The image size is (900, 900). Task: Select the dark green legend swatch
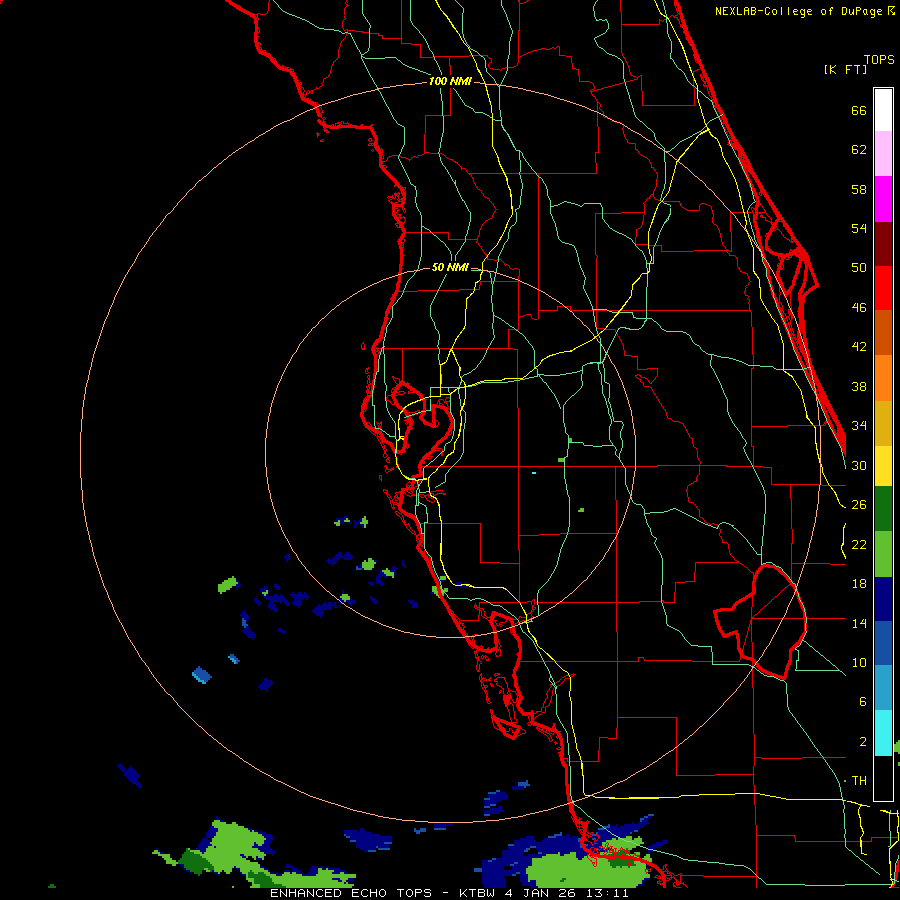883,509
